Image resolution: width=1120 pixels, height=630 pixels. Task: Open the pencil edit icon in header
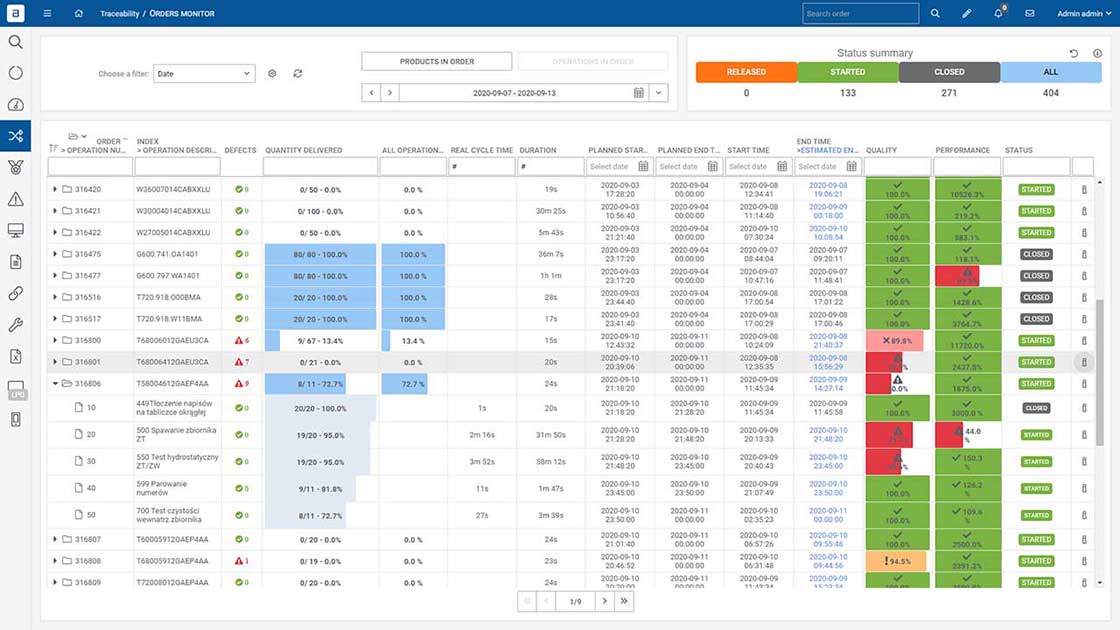click(966, 14)
